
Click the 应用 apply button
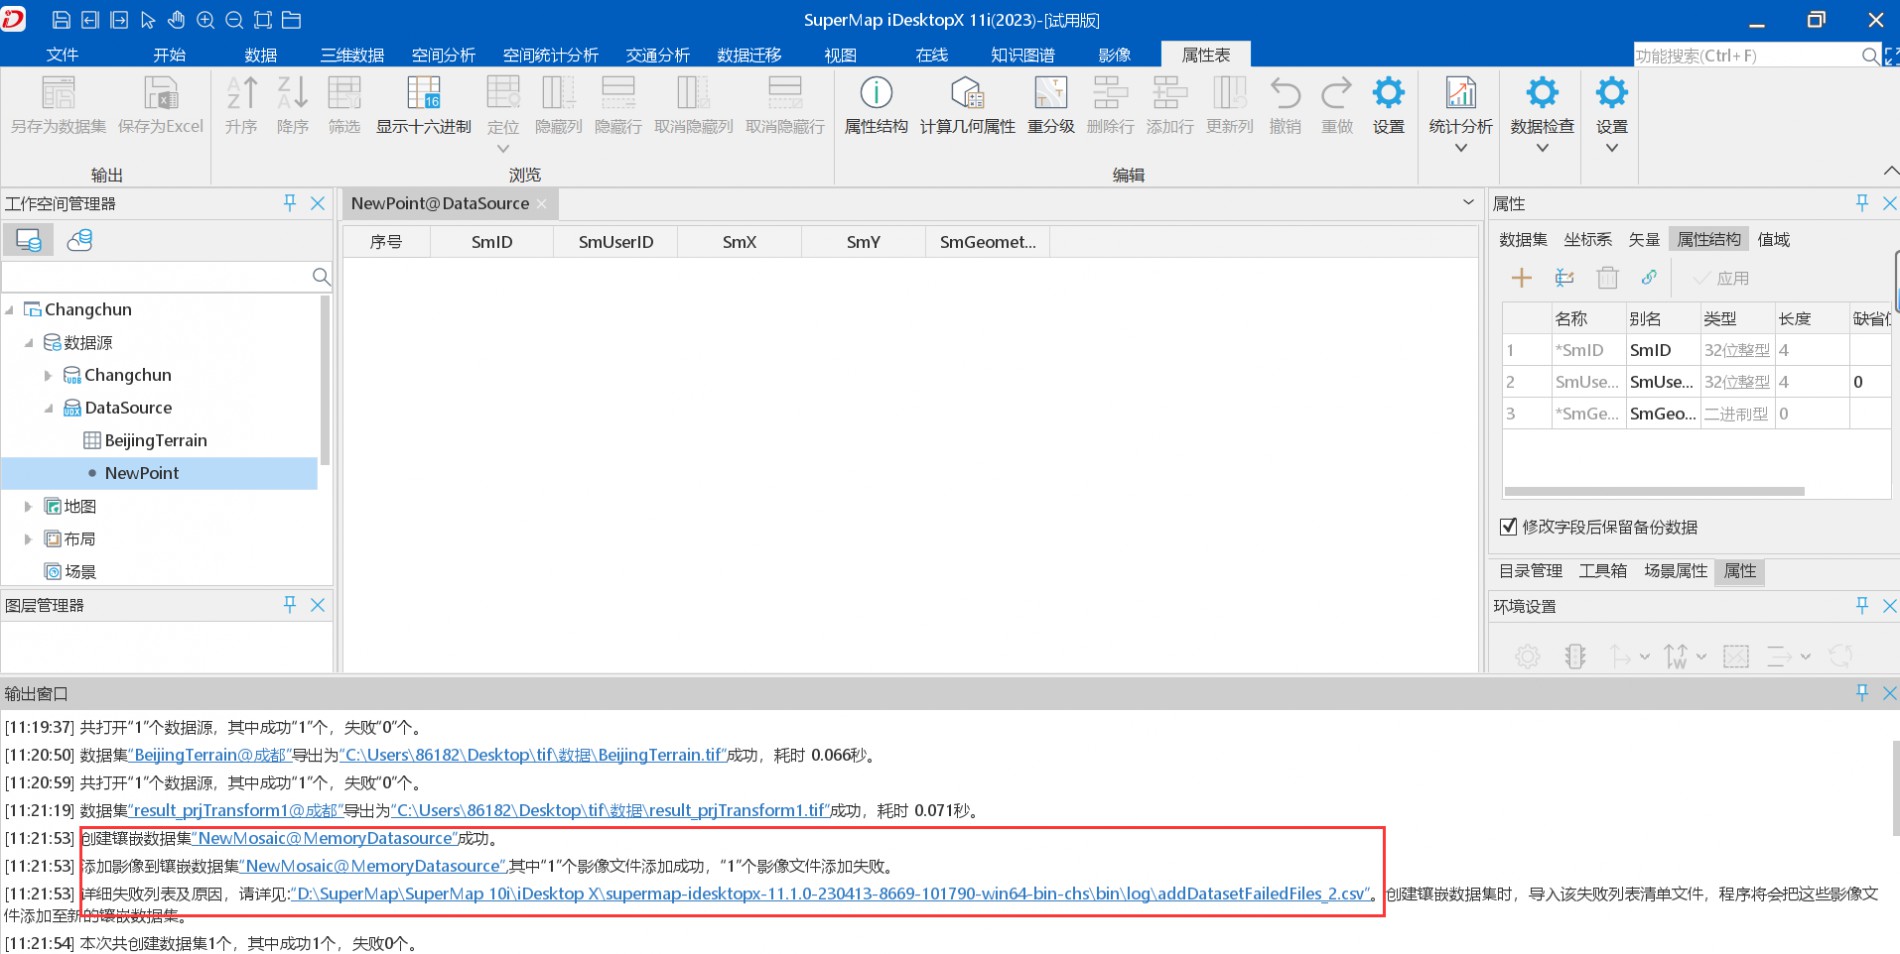[x=1721, y=278]
